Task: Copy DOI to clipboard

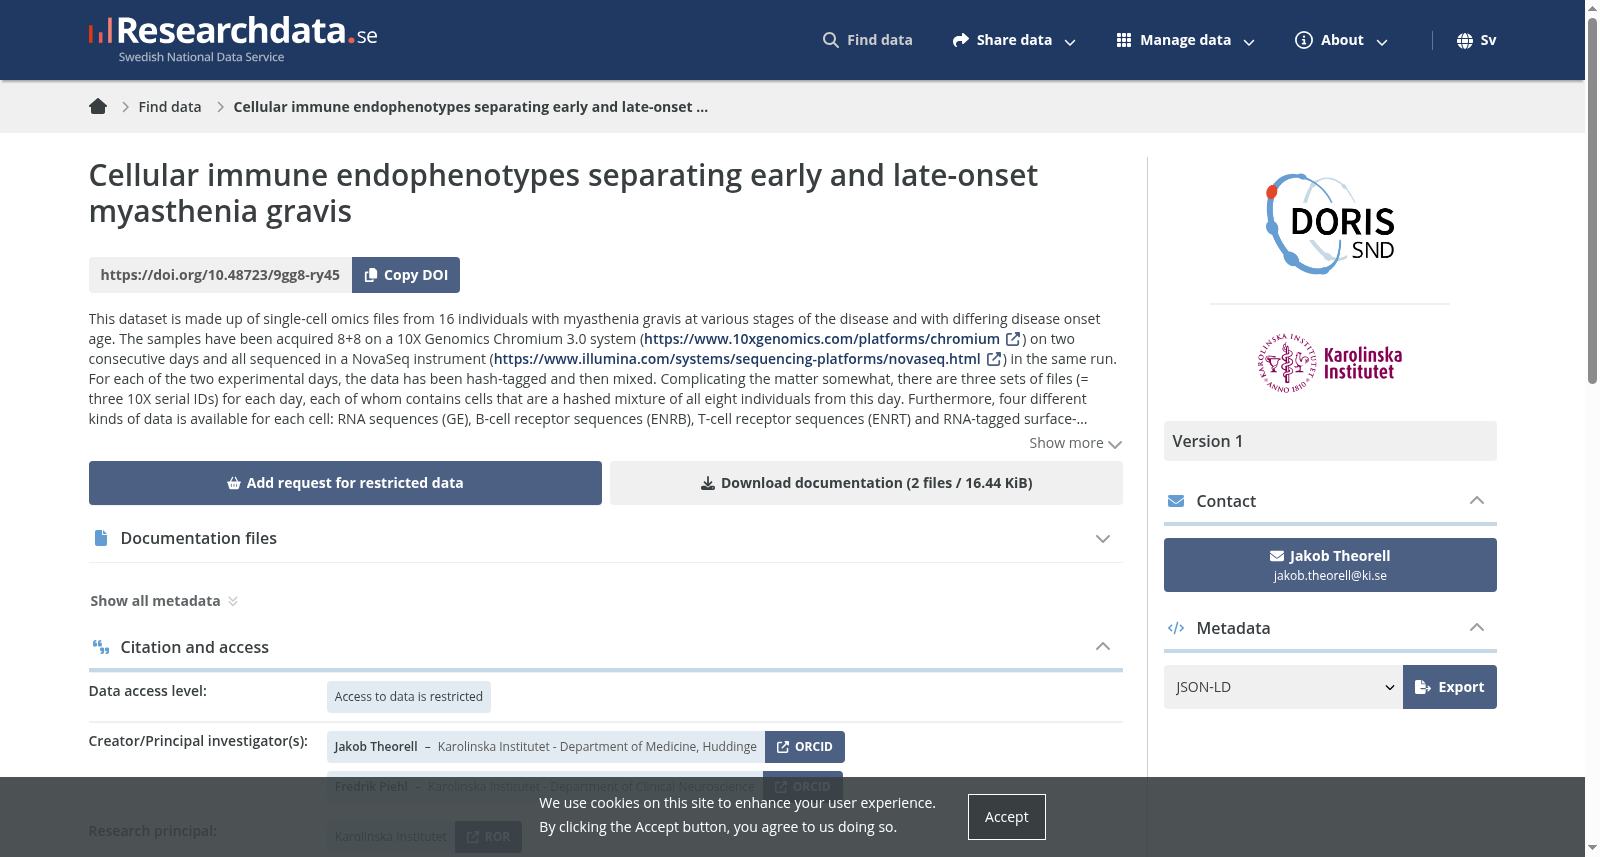Action: click(406, 275)
